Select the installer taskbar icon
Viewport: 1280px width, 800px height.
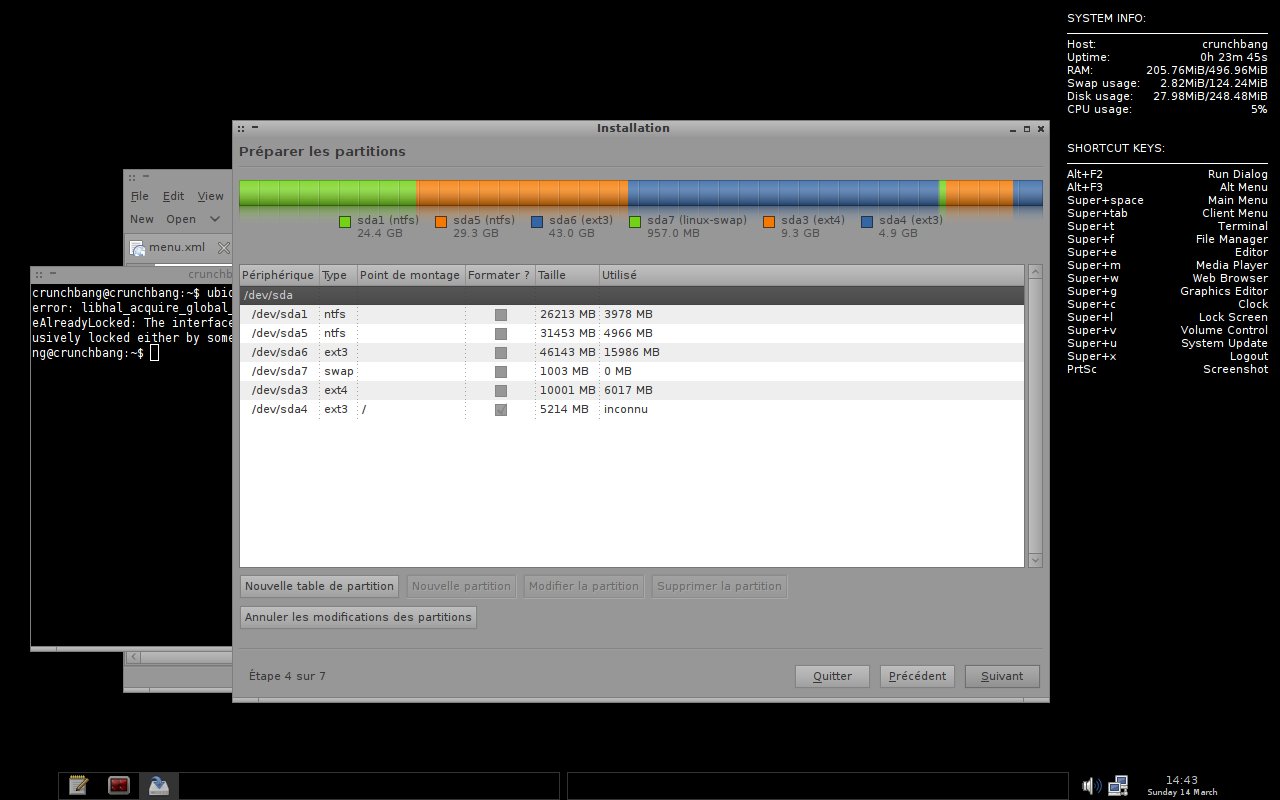(x=158, y=785)
